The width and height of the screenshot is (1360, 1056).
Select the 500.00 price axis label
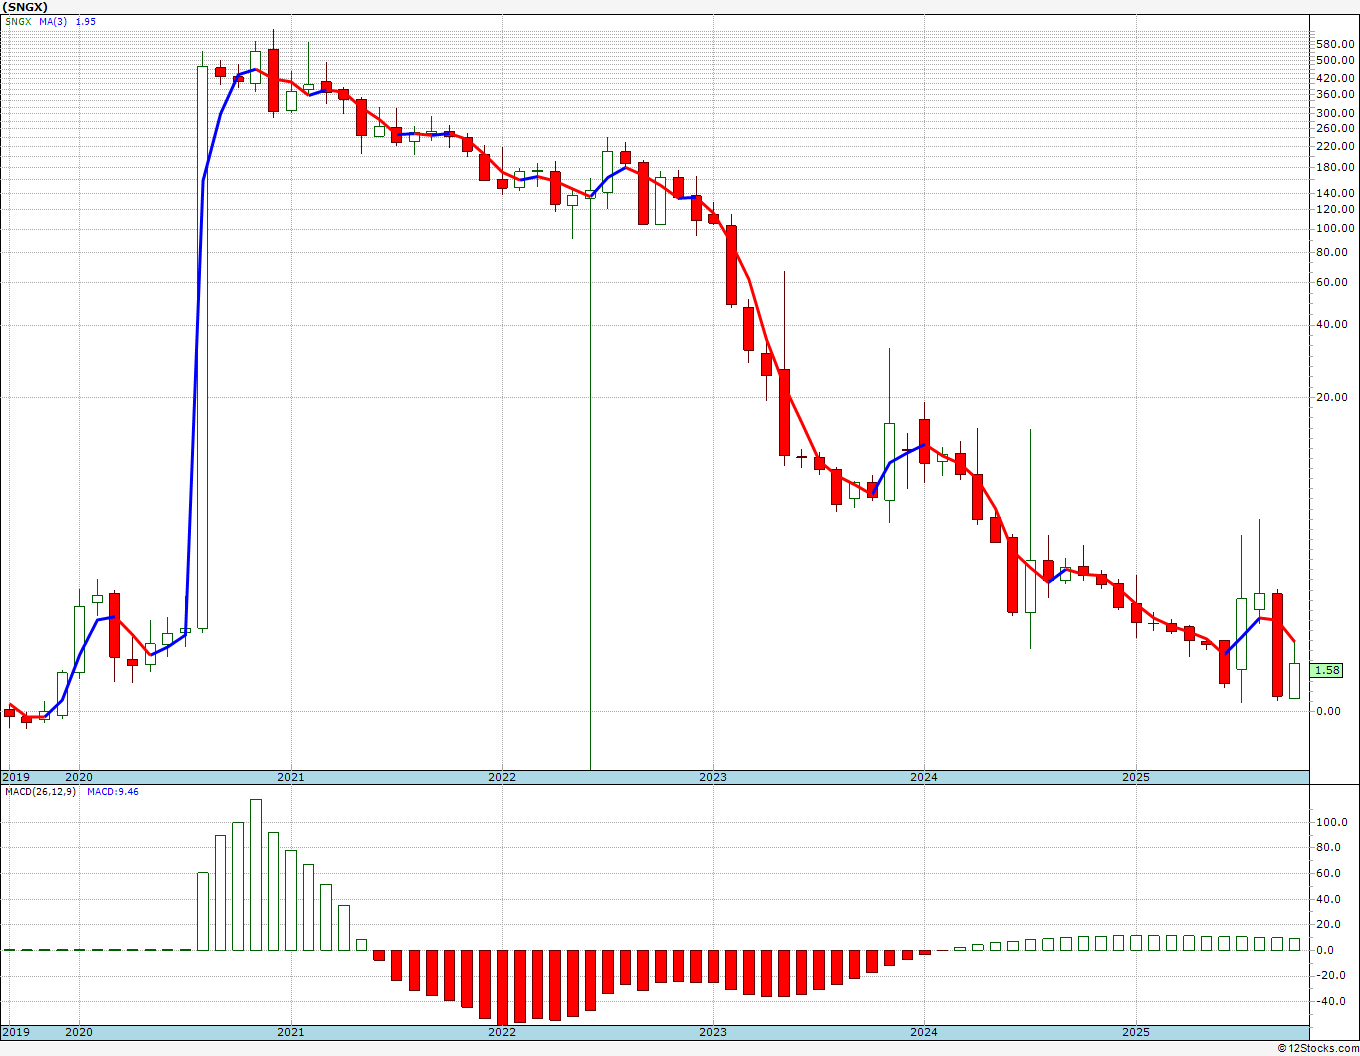(1335, 60)
